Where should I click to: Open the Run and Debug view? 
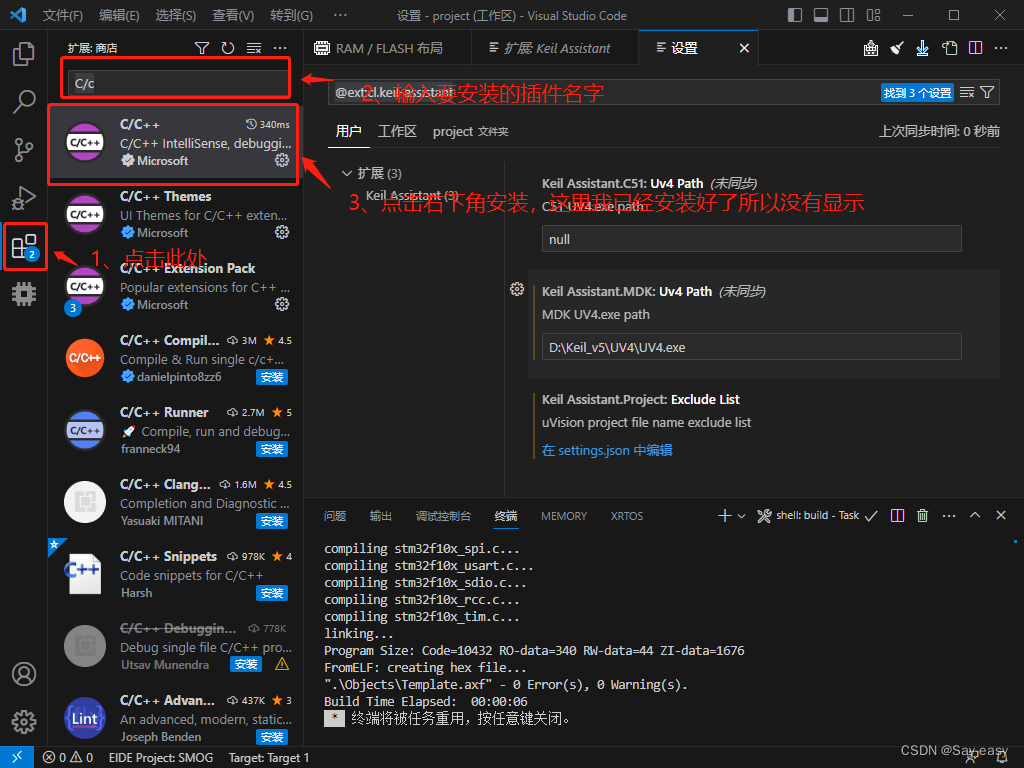click(24, 198)
